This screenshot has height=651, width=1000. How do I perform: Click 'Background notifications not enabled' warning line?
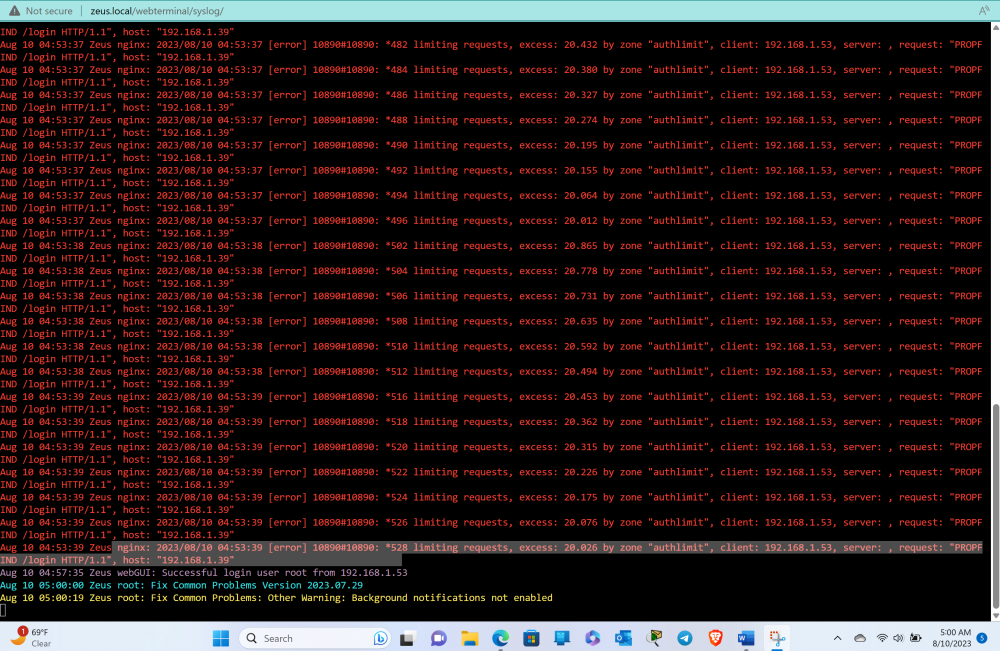276,598
